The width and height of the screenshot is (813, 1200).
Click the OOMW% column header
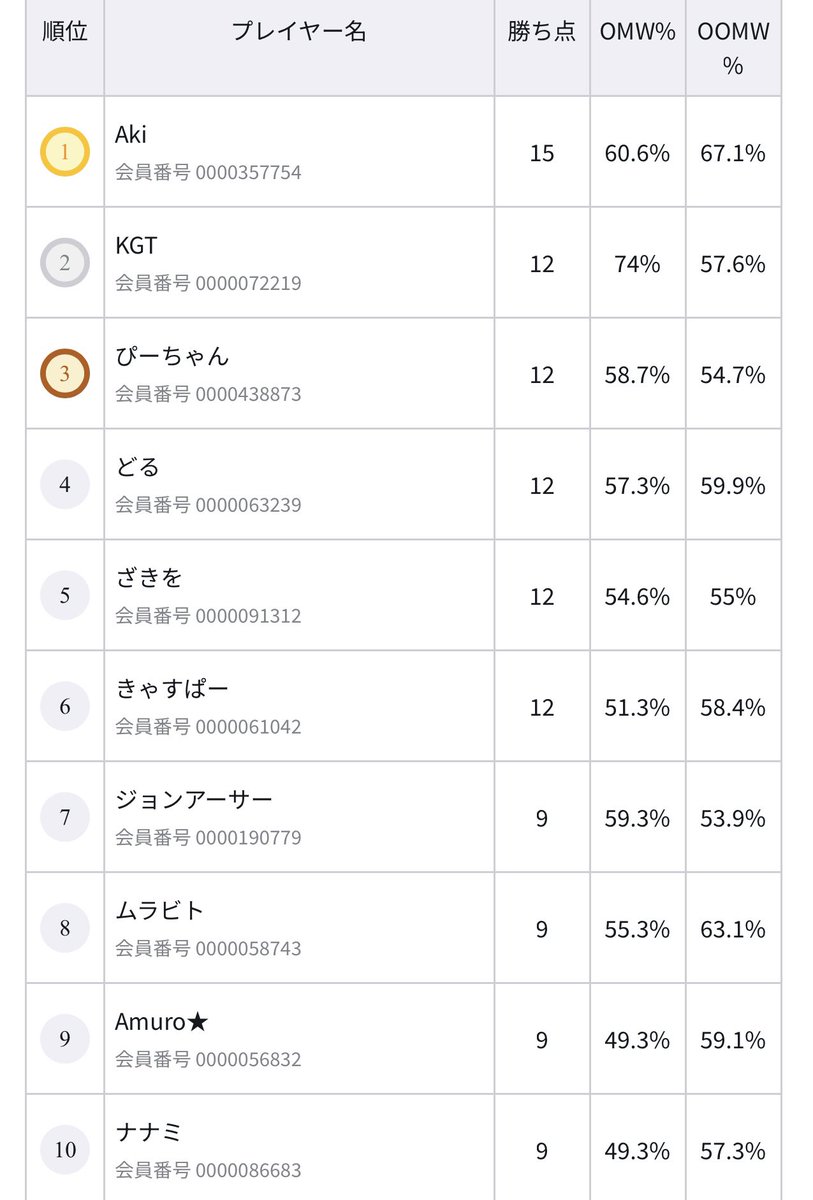[733, 48]
